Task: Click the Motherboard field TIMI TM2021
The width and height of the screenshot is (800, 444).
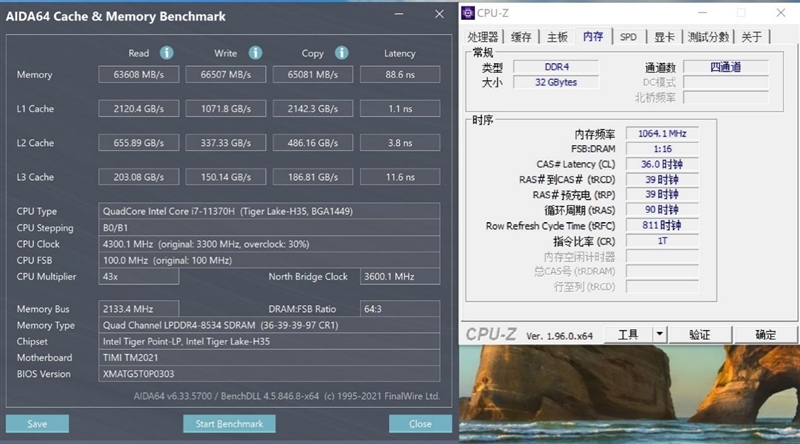Action: pyautogui.click(x=269, y=358)
